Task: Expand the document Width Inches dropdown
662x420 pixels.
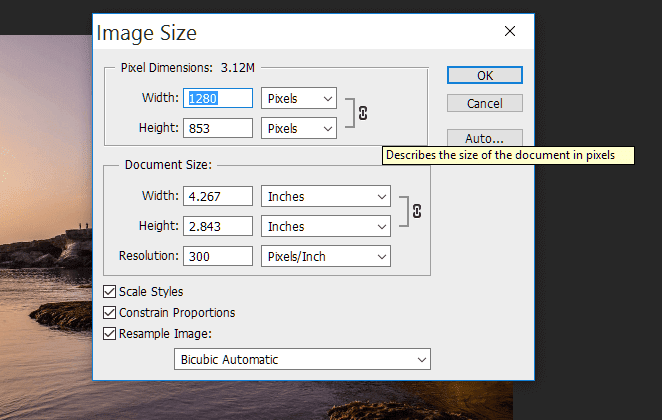Action: click(326, 196)
